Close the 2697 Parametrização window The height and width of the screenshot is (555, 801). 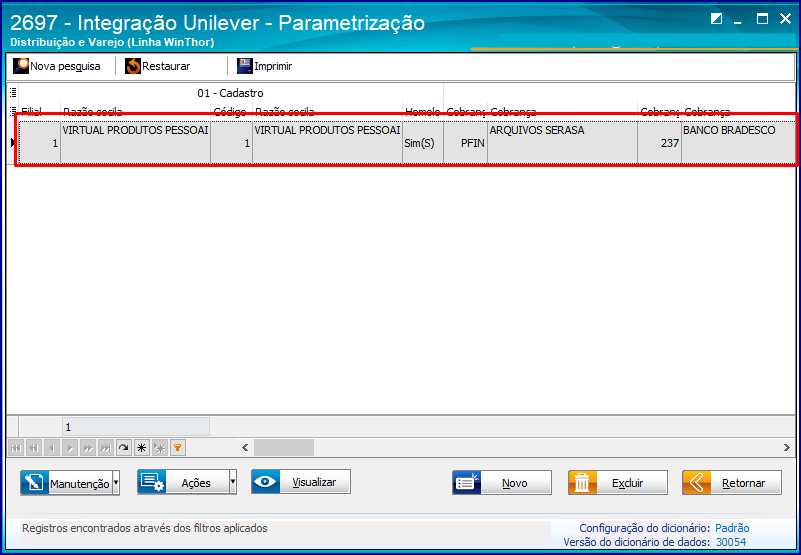coord(785,18)
